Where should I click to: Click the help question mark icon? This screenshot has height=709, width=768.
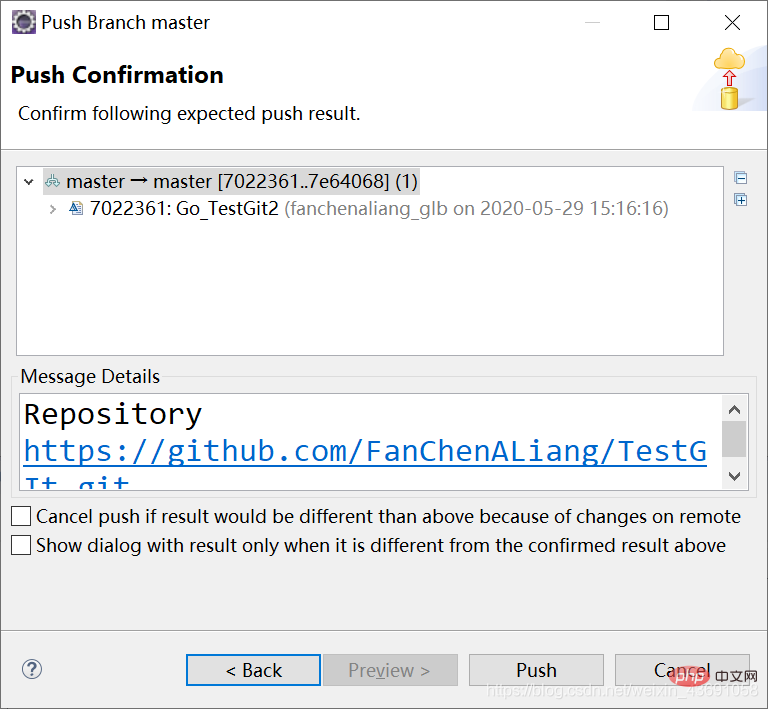click(x=32, y=669)
